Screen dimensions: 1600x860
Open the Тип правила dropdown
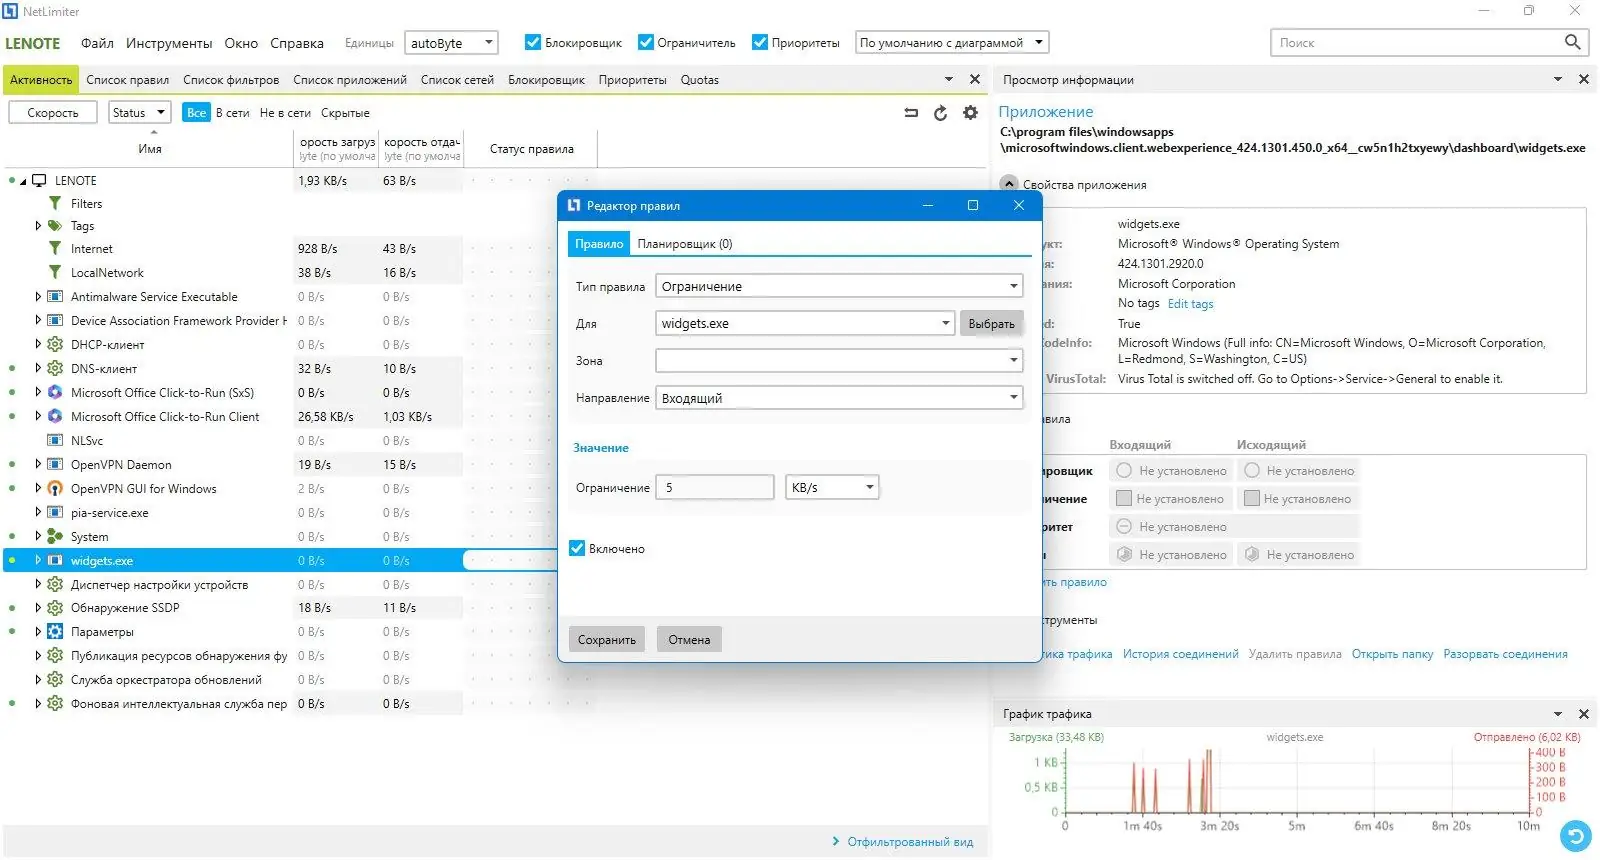click(x=839, y=286)
